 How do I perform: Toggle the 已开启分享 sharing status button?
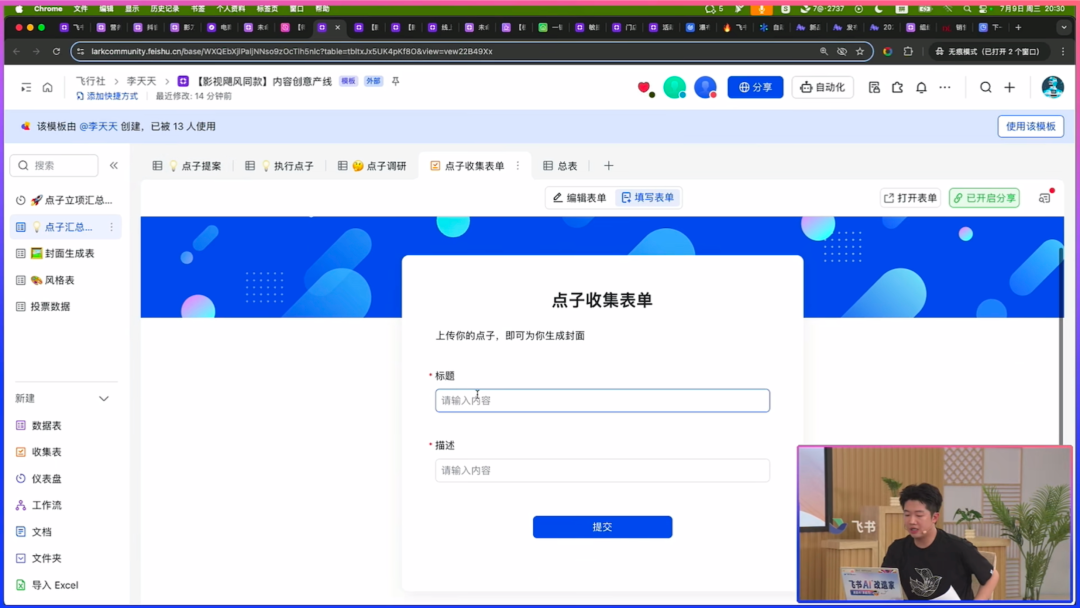point(984,198)
